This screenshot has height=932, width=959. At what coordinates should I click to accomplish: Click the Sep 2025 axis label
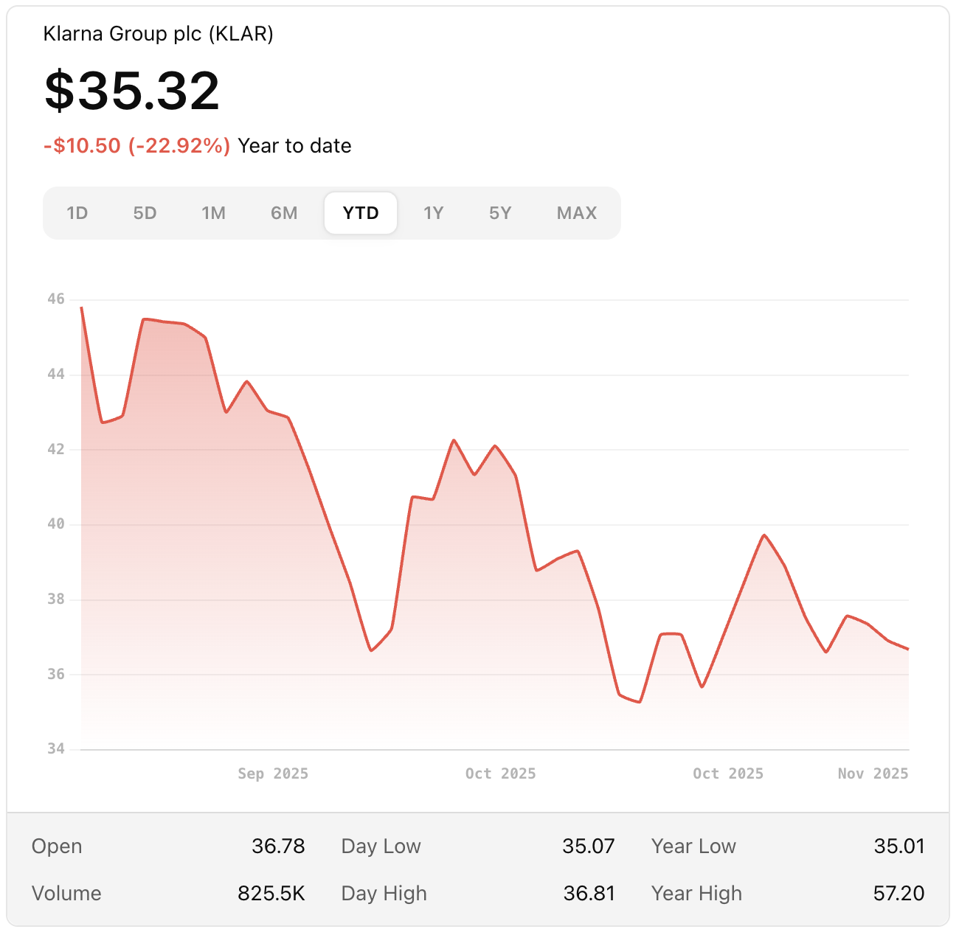point(272,773)
